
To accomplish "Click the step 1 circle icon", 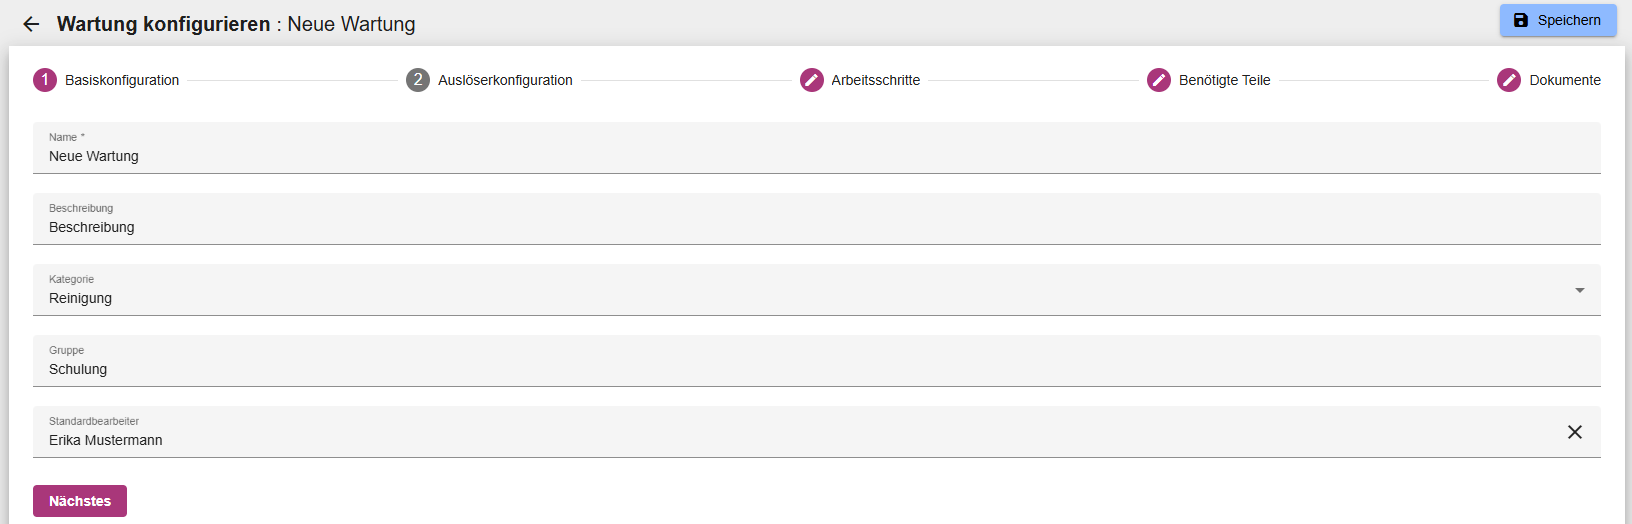I will point(45,80).
